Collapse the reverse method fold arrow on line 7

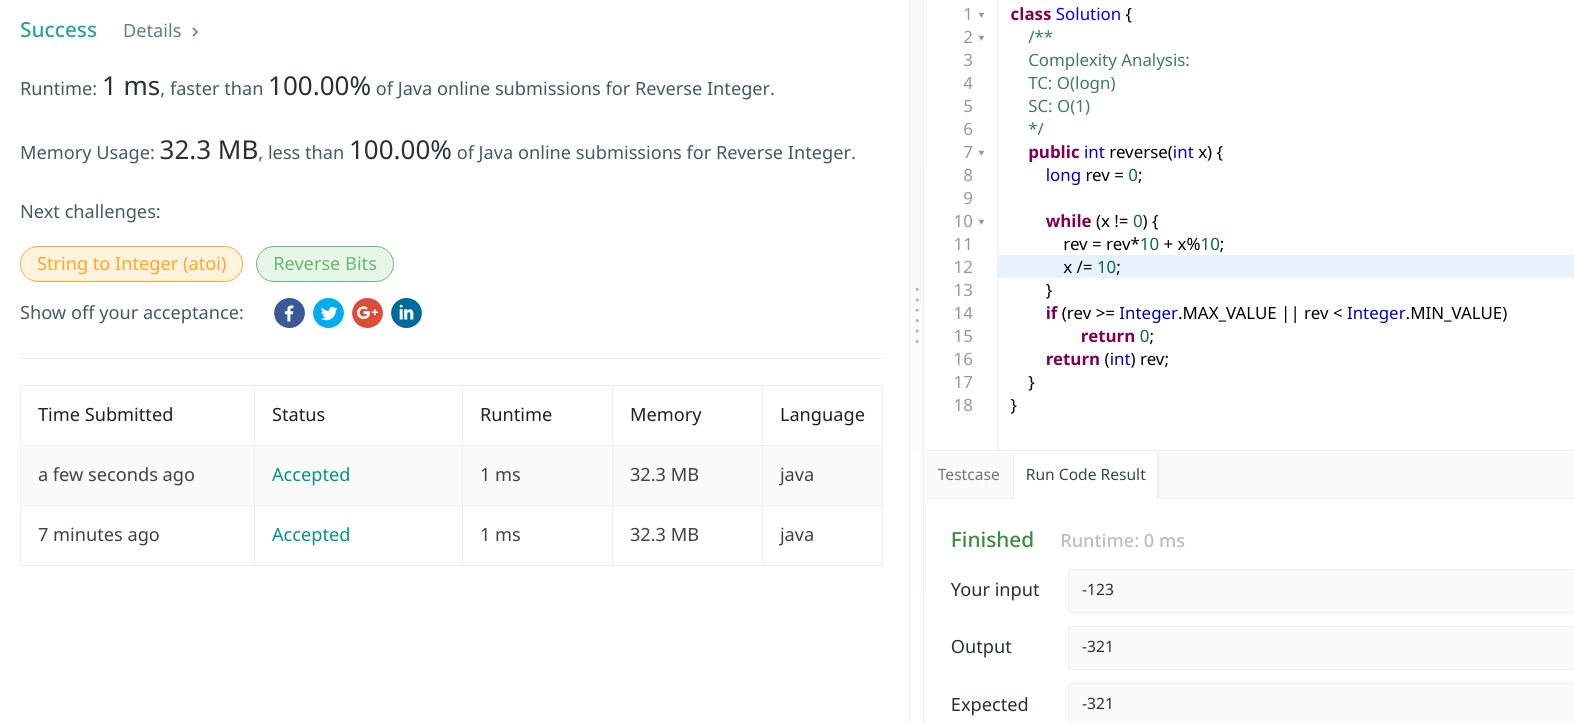click(981, 153)
